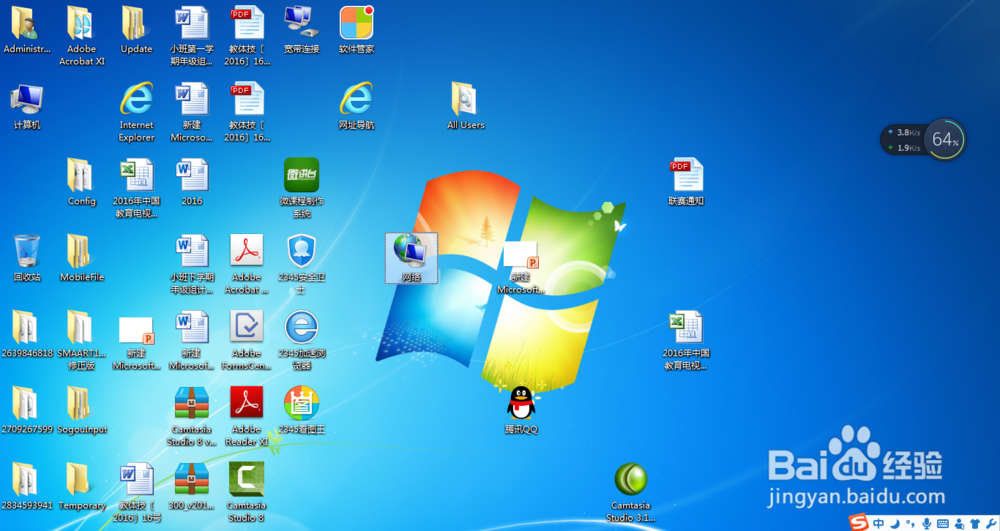Open the Administr... user folder
Viewport: 1000px width, 531px height.
click(26, 31)
